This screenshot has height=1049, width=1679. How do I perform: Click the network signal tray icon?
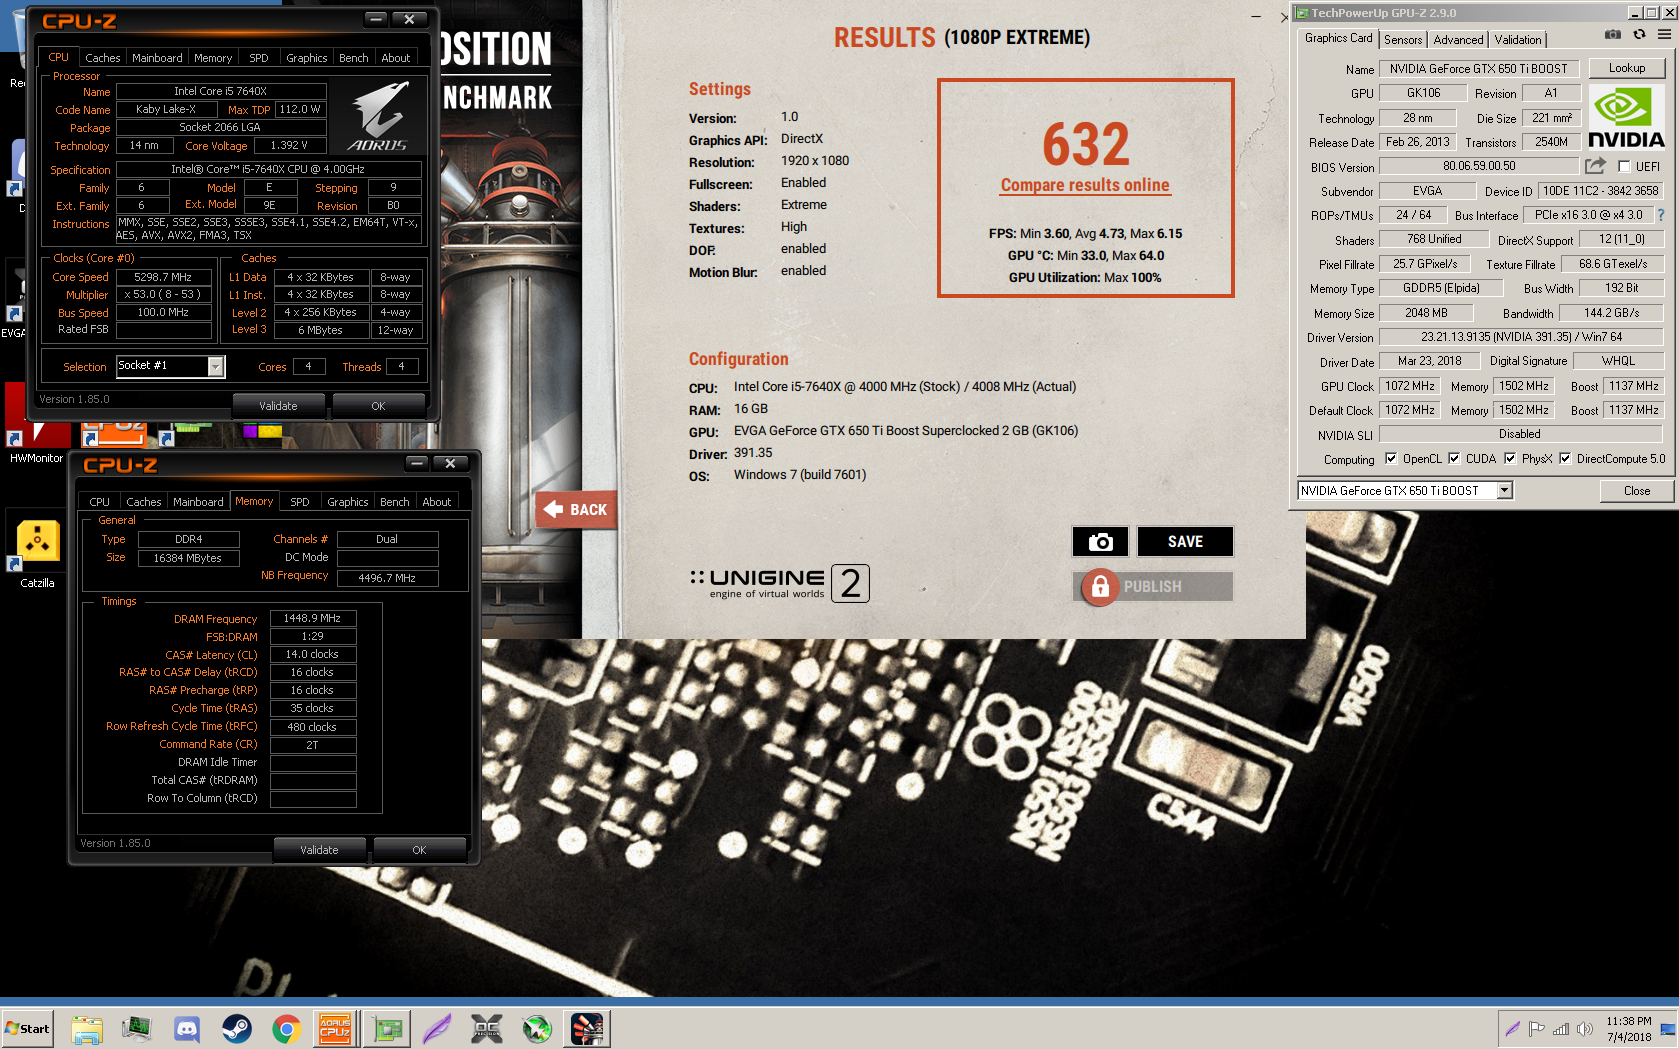pos(1561,1028)
